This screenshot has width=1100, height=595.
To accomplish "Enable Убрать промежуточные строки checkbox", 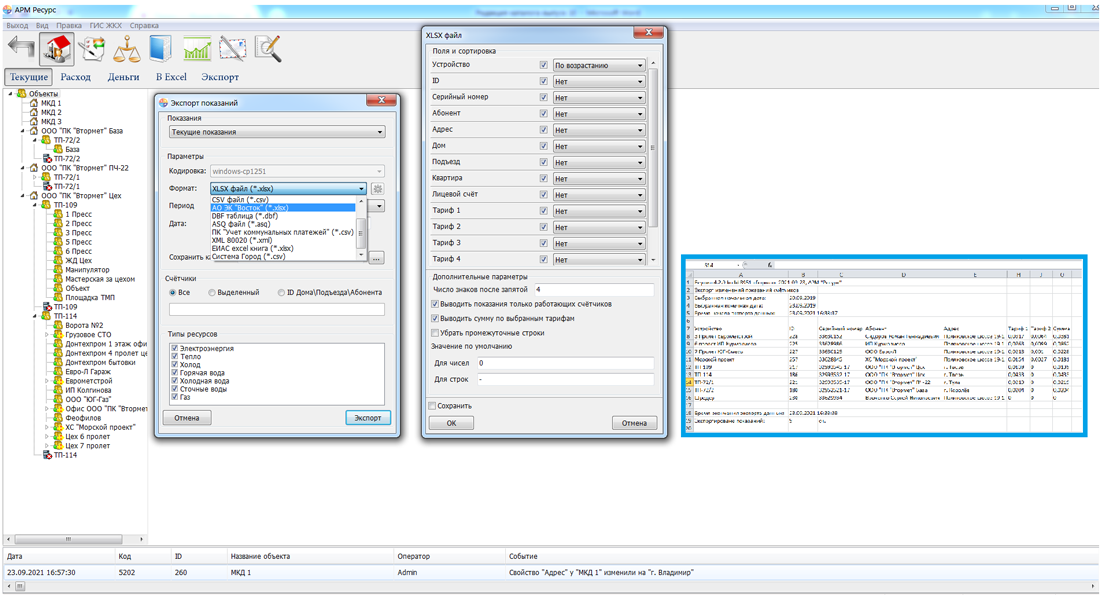I will pyautogui.click(x=435, y=333).
